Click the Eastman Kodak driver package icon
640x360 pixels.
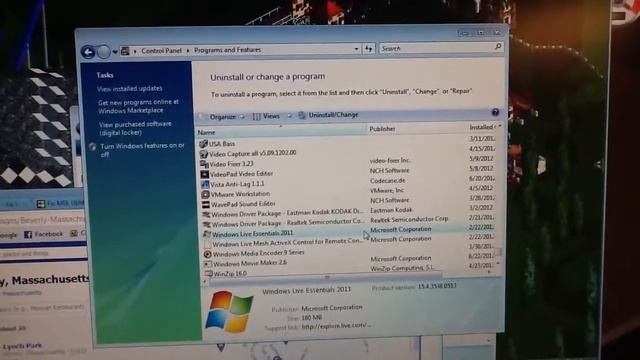pos(207,214)
